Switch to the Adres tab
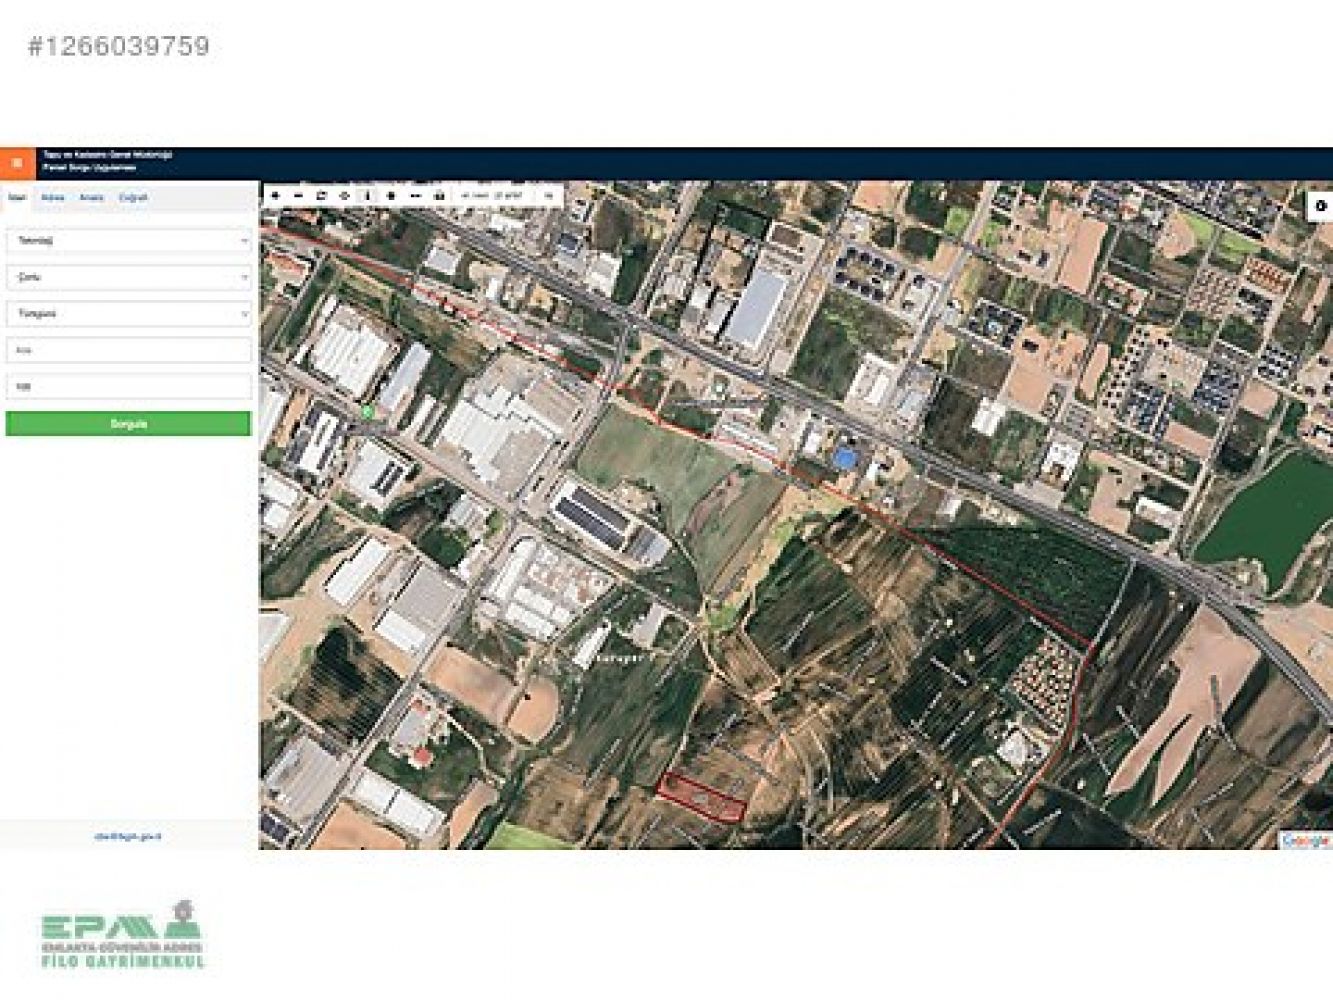This screenshot has height=1000, width=1333. 53,198
